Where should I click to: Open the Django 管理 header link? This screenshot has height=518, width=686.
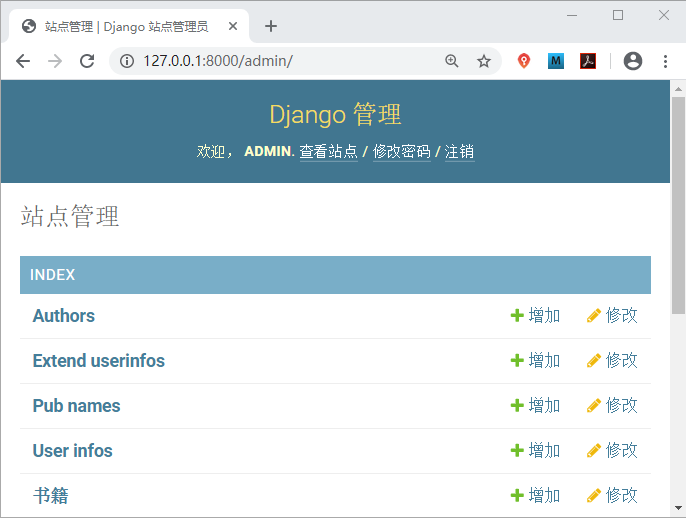(335, 115)
